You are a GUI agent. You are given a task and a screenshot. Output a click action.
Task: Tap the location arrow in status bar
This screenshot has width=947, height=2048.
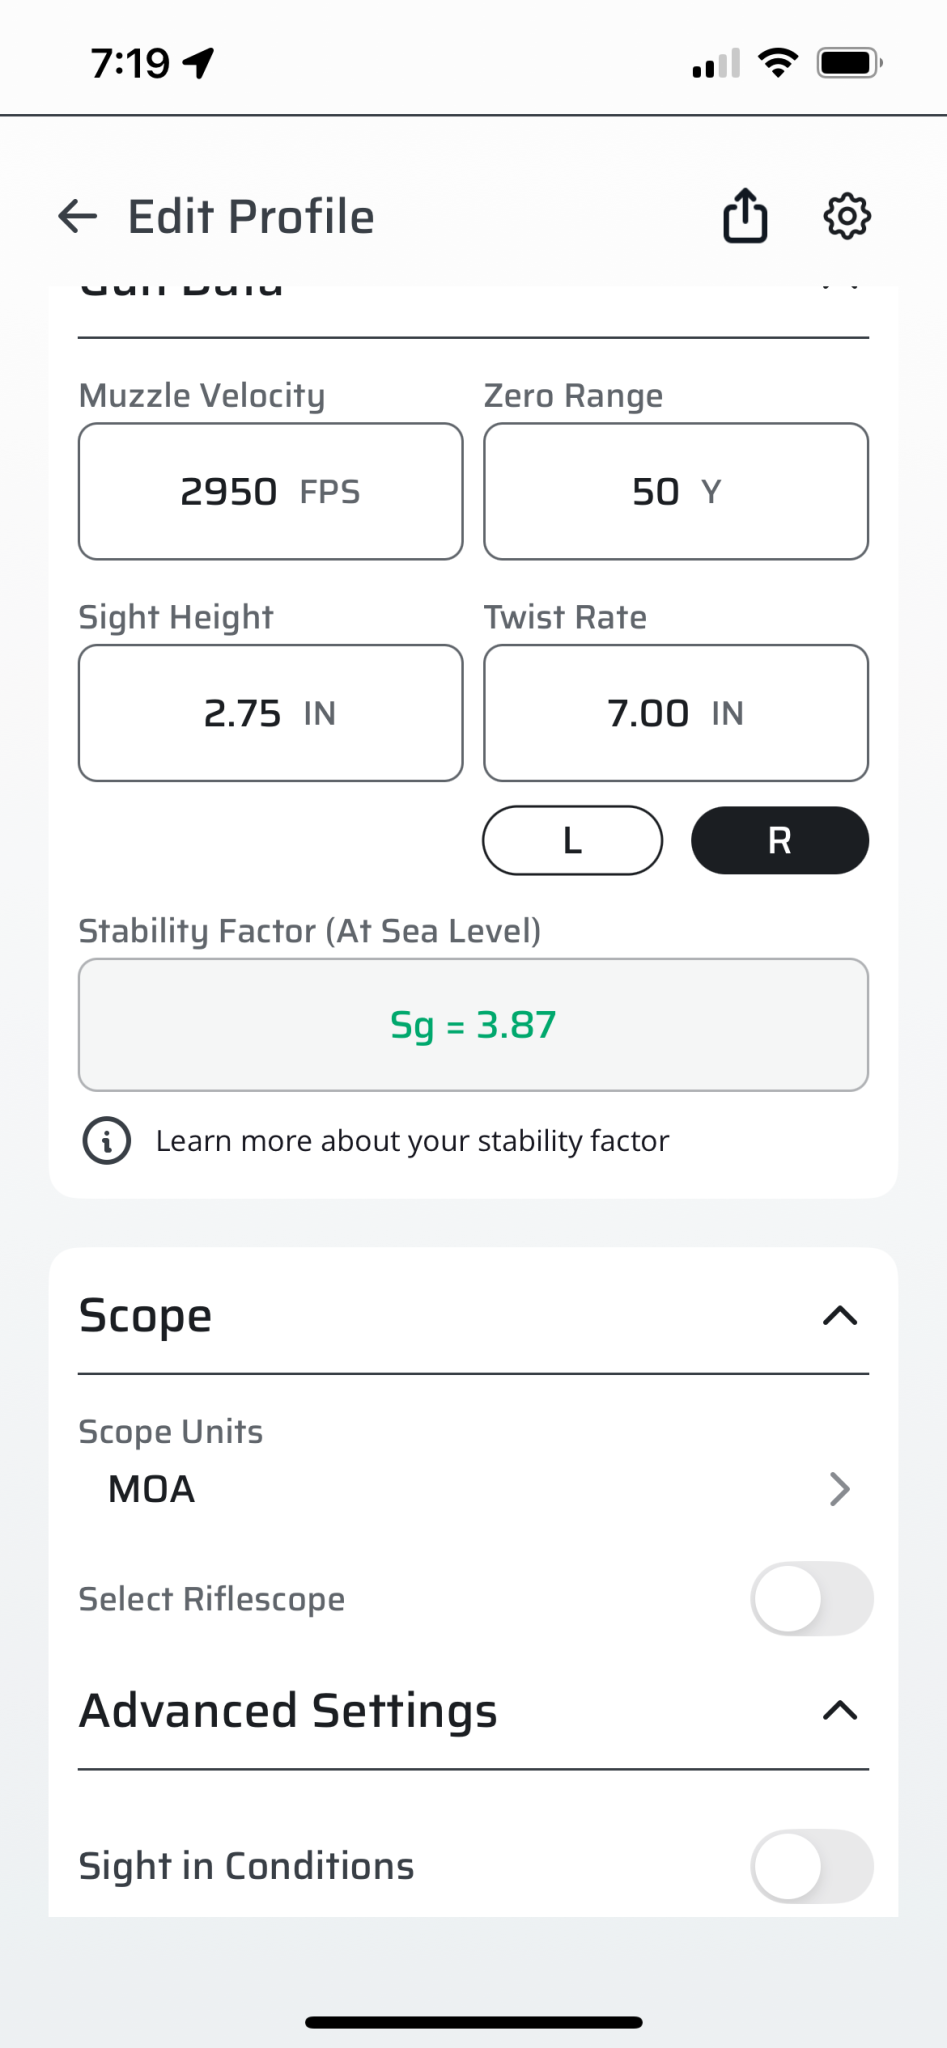point(199,63)
